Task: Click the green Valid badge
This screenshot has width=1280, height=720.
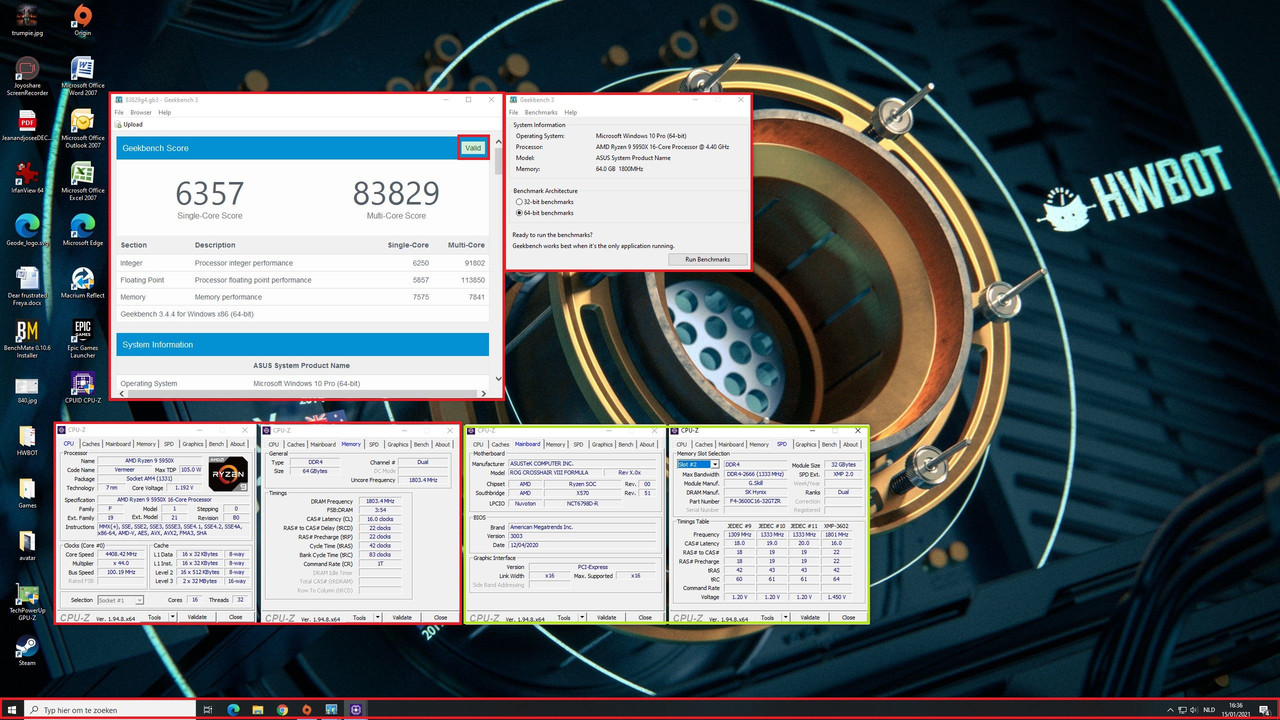Action: pos(473,147)
